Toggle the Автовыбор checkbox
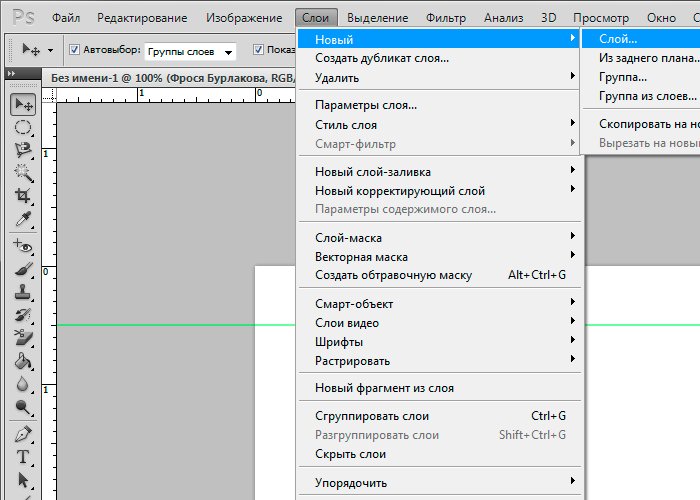This screenshot has height=500, width=700. [74, 50]
